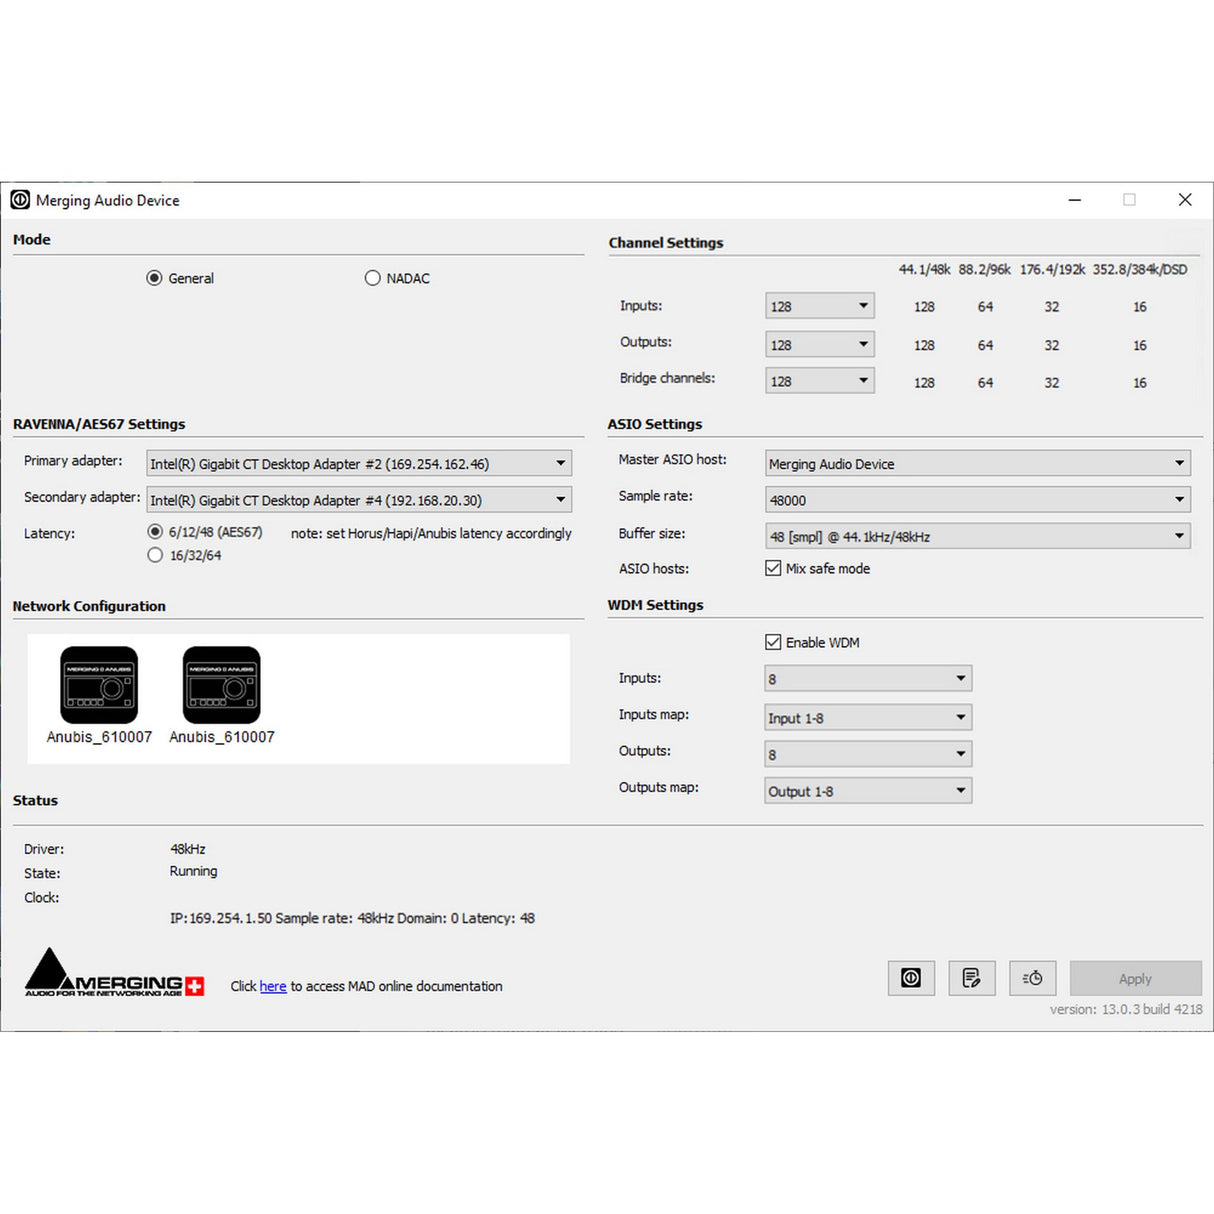Select the first Anubis_610007 device icon

click(x=99, y=685)
